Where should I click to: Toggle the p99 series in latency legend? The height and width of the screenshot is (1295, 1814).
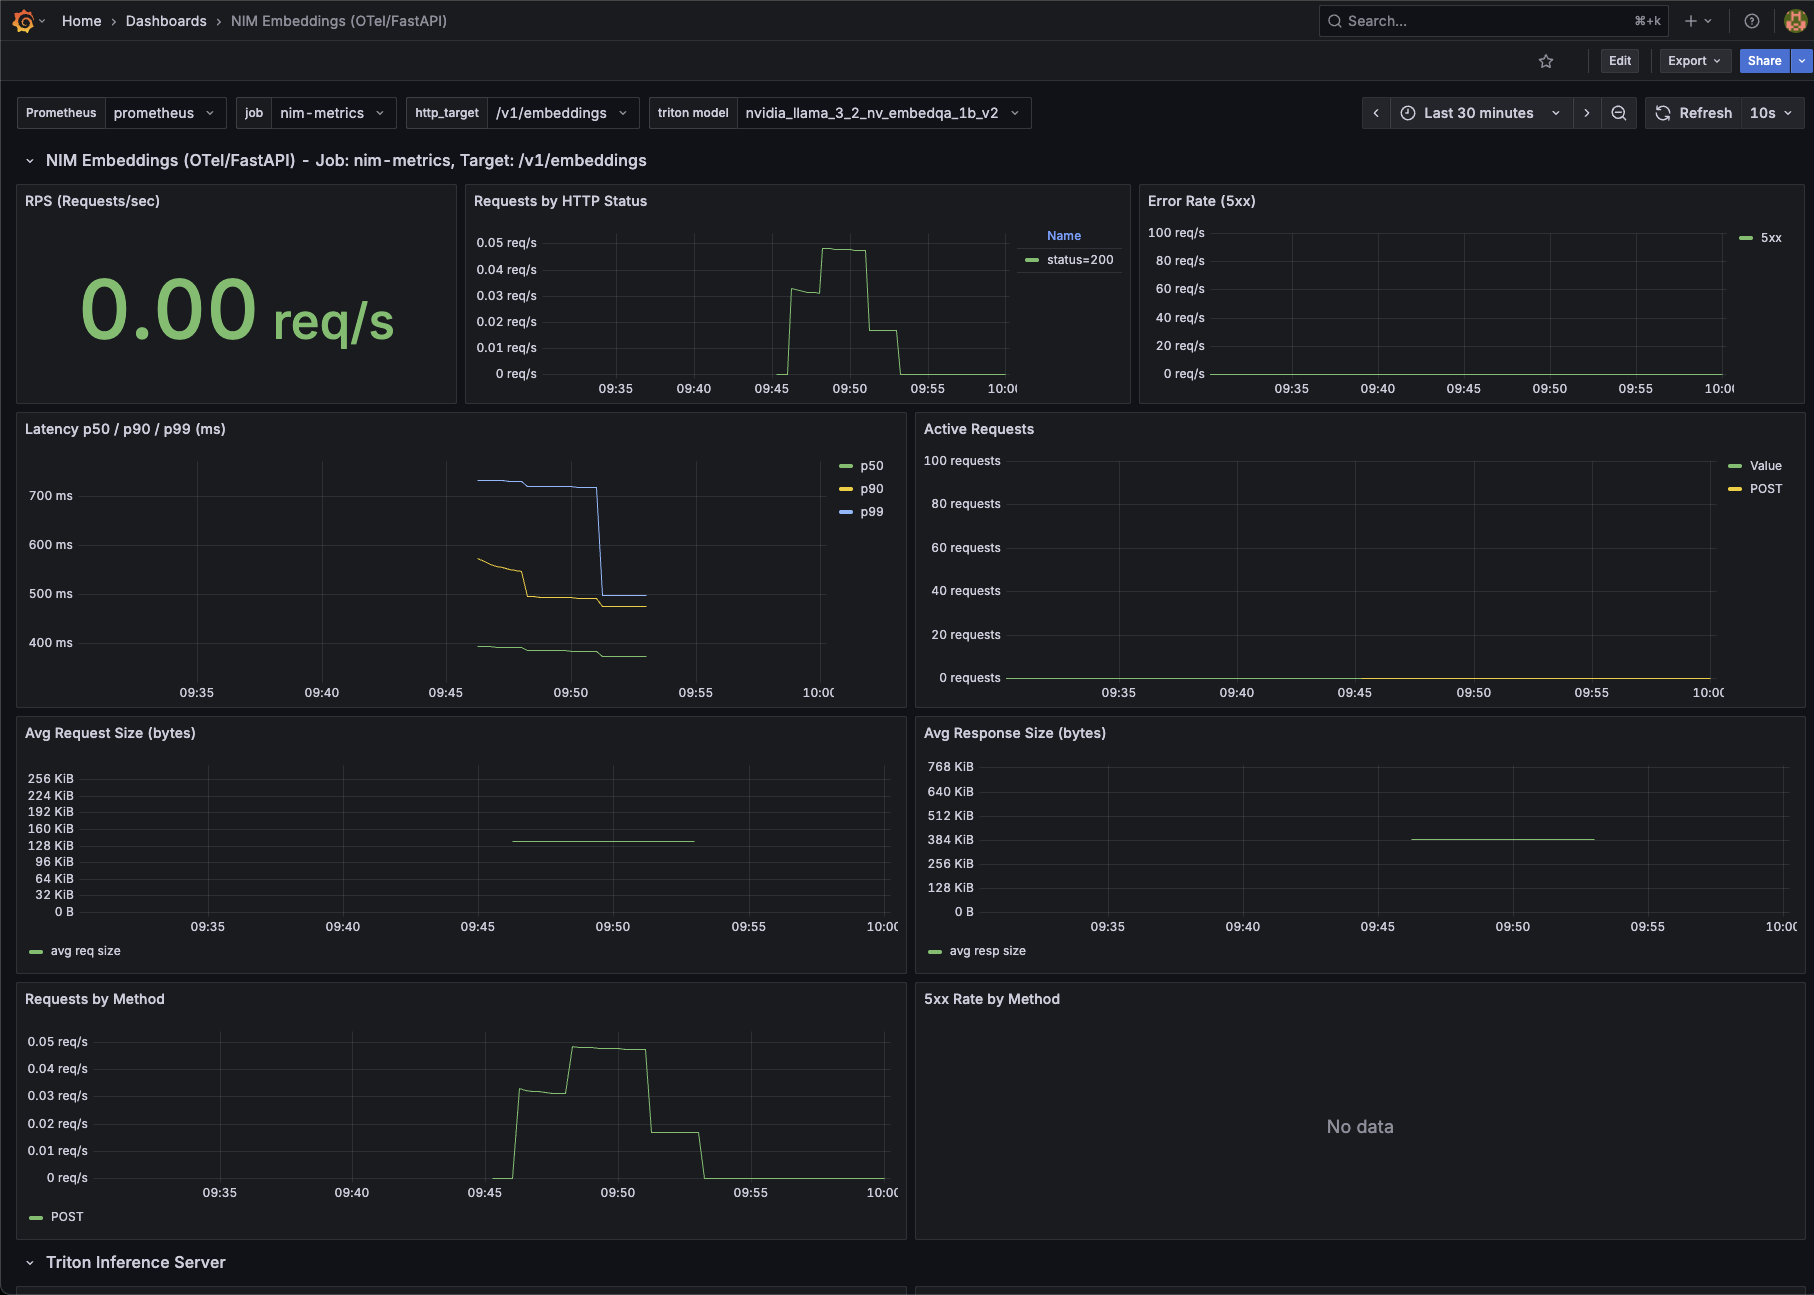[x=871, y=511]
